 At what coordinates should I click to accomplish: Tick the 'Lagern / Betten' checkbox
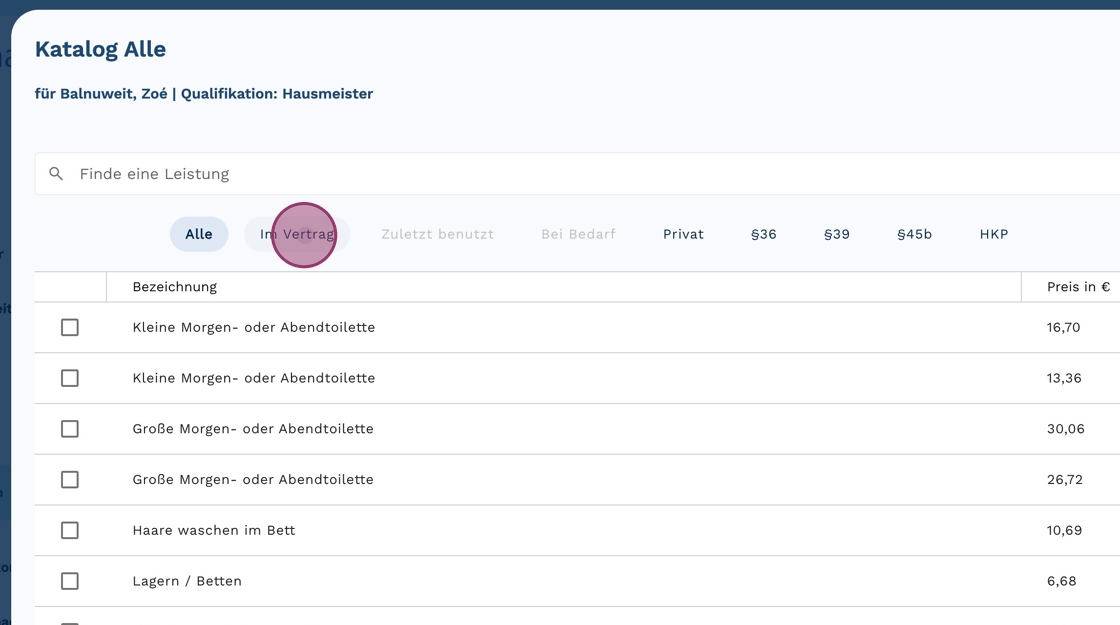(70, 581)
